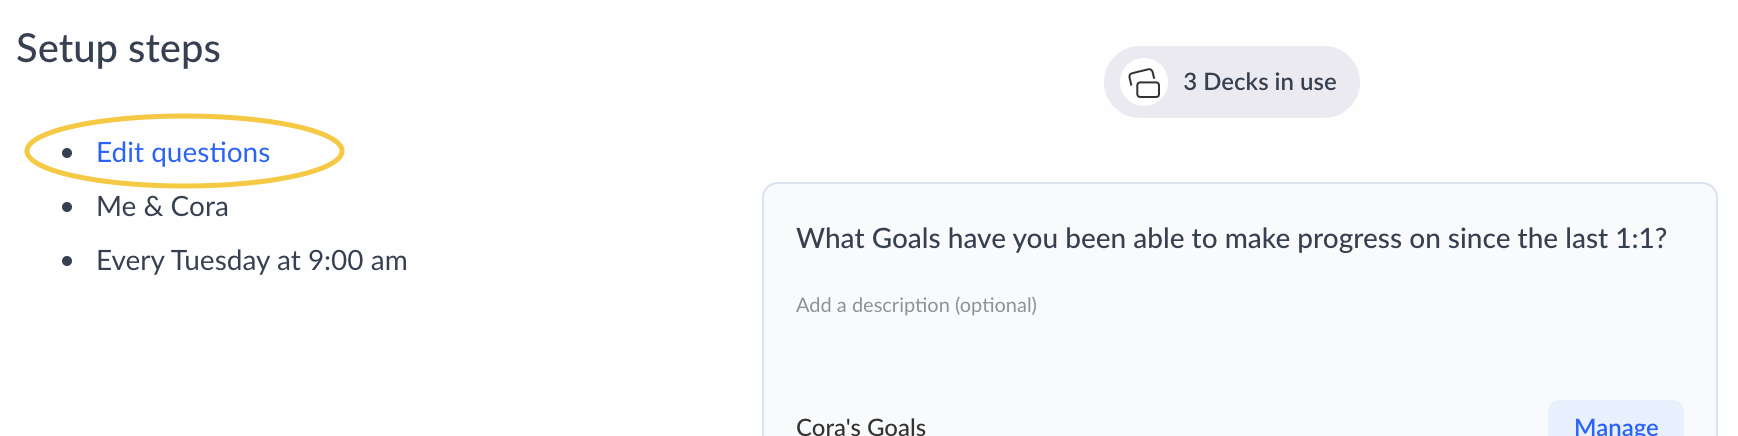Click the stacked decks icon
This screenshot has height=436, width=1738.
[1144, 82]
